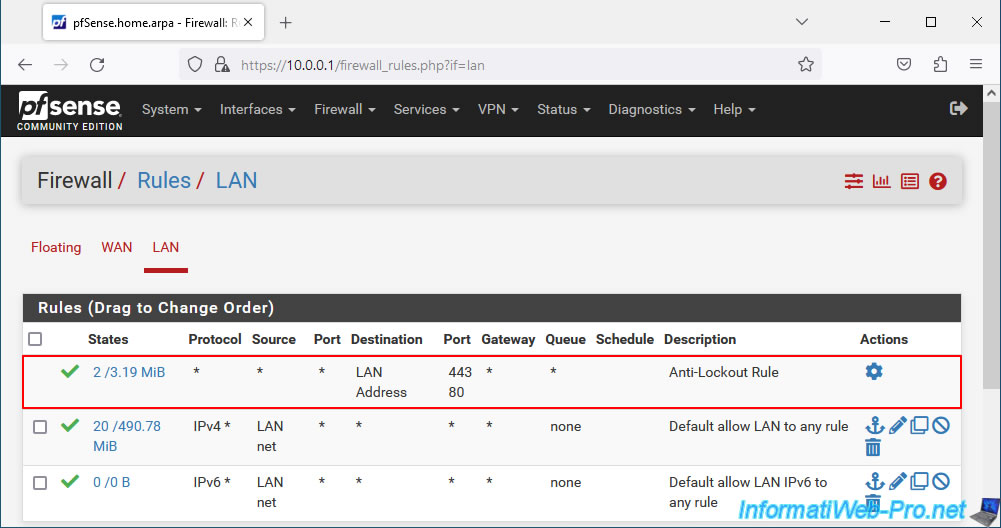This screenshot has height=528, width=1001.
Task: Expand the Interfaces menu
Action: tap(258, 109)
